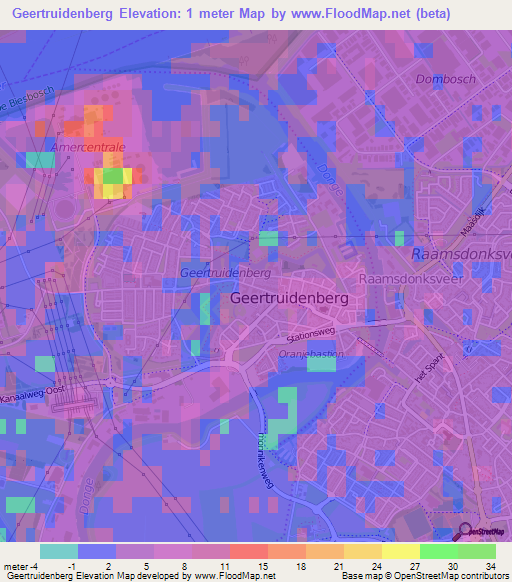Click the large cut-off Raamsdonksv label
This screenshot has height=582, width=512.
(461, 254)
